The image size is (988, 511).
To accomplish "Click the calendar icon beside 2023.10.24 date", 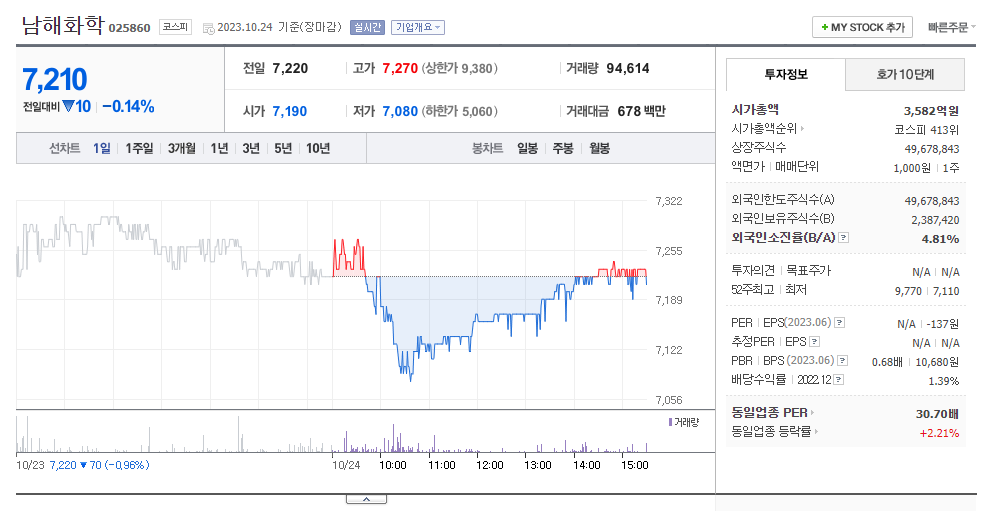I will pyautogui.click(x=209, y=28).
